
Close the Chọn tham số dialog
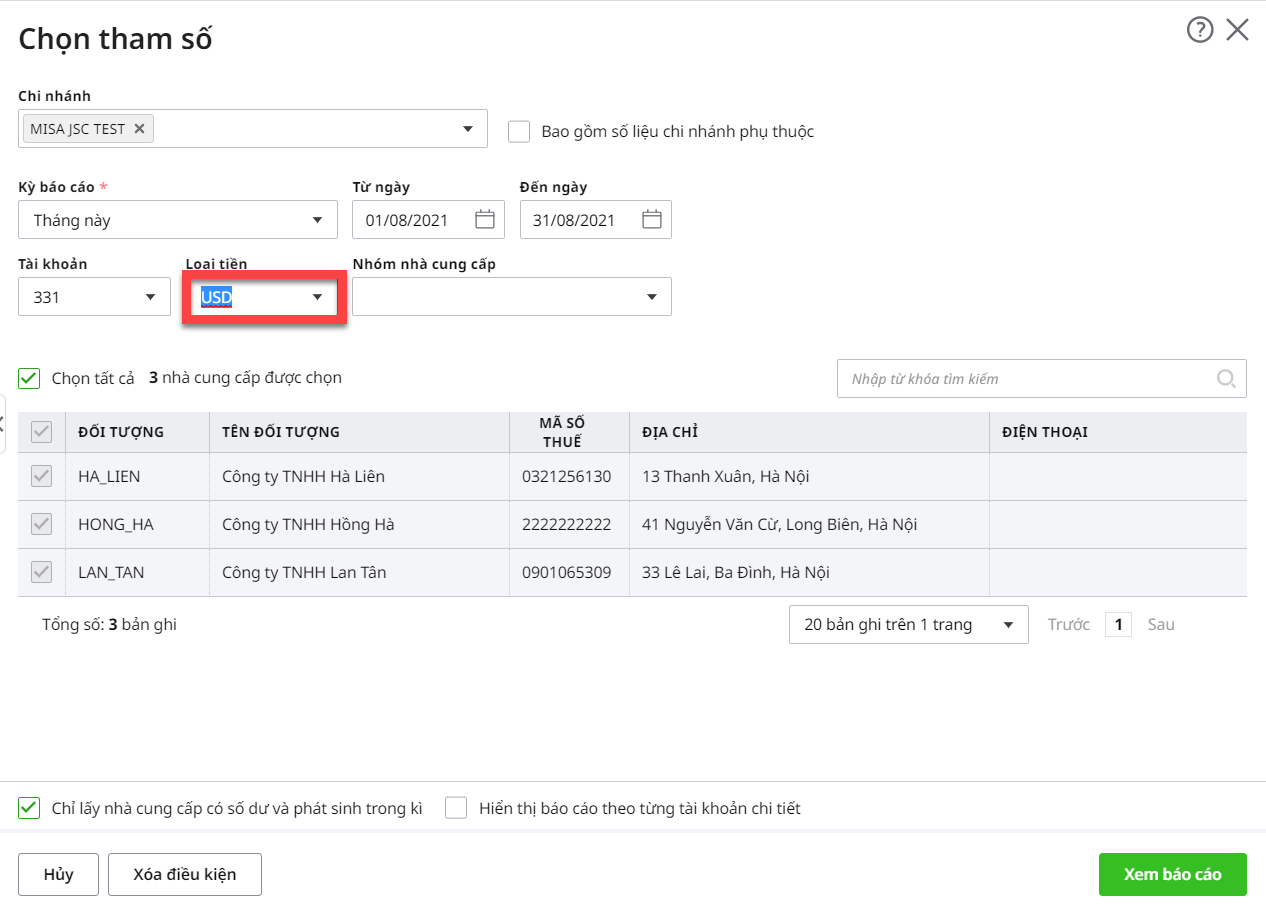tap(1237, 30)
